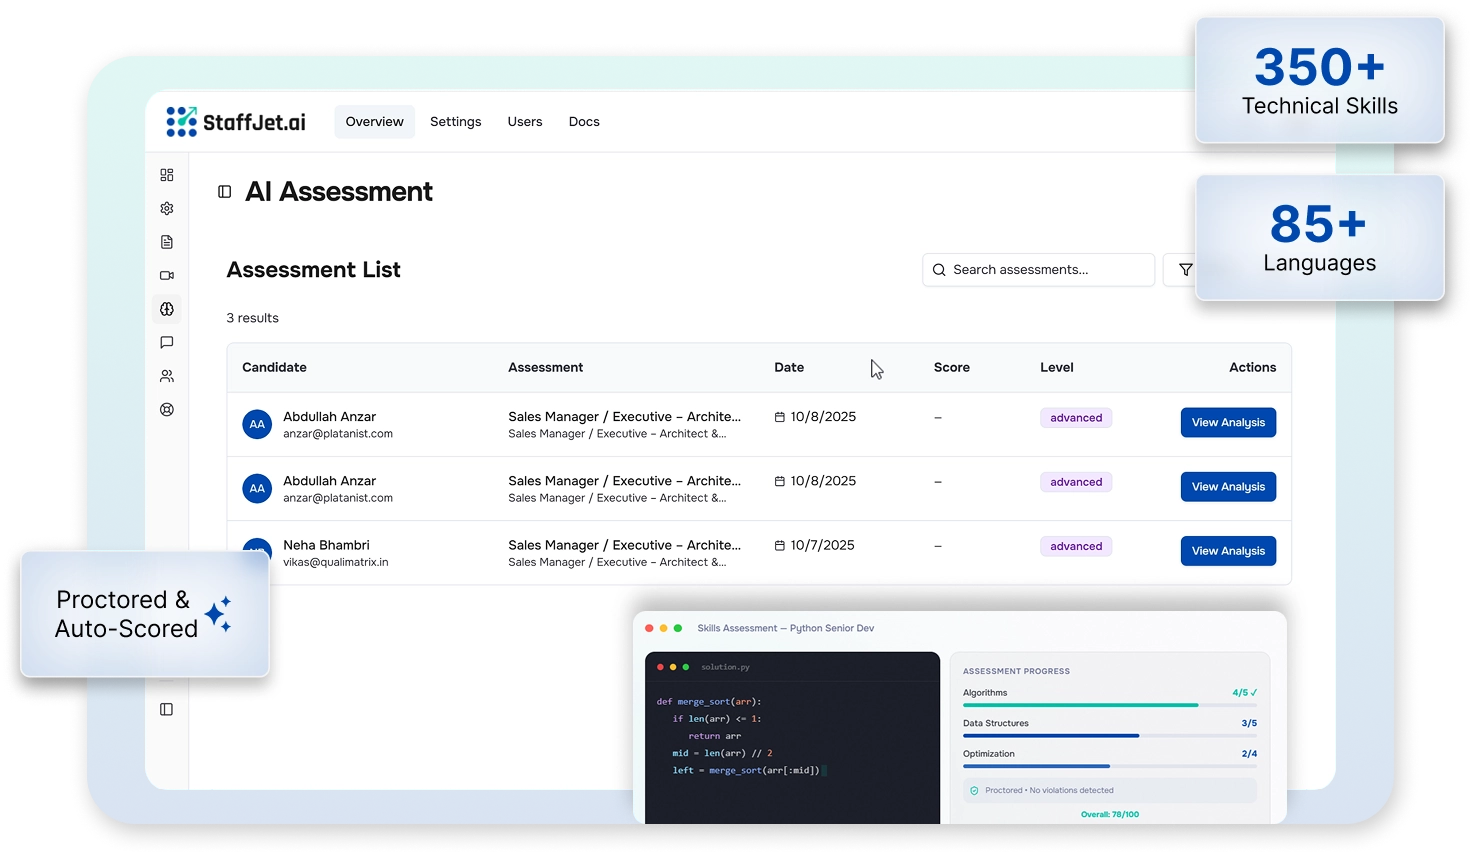Open the chat bubble sidebar icon
Image resolution: width=1473 pixels, height=856 pixels.
click(x=167, y=343)
